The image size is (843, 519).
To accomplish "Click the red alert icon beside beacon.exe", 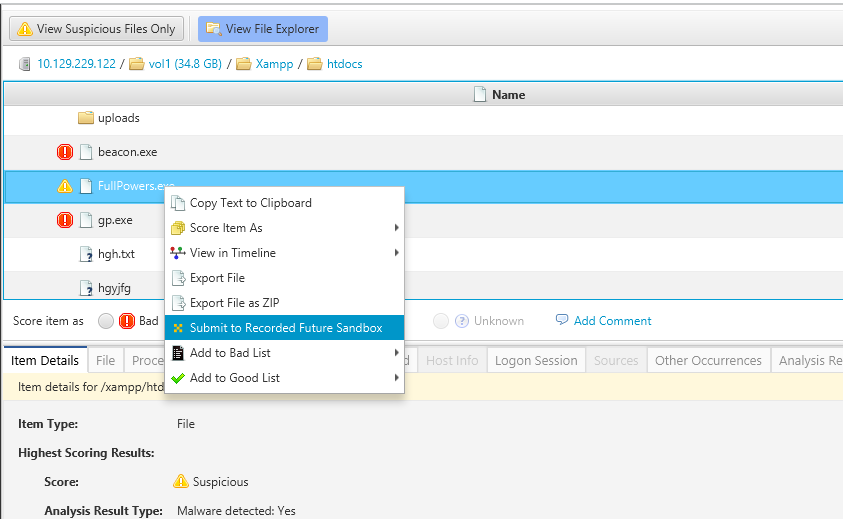I will (65, 152).
